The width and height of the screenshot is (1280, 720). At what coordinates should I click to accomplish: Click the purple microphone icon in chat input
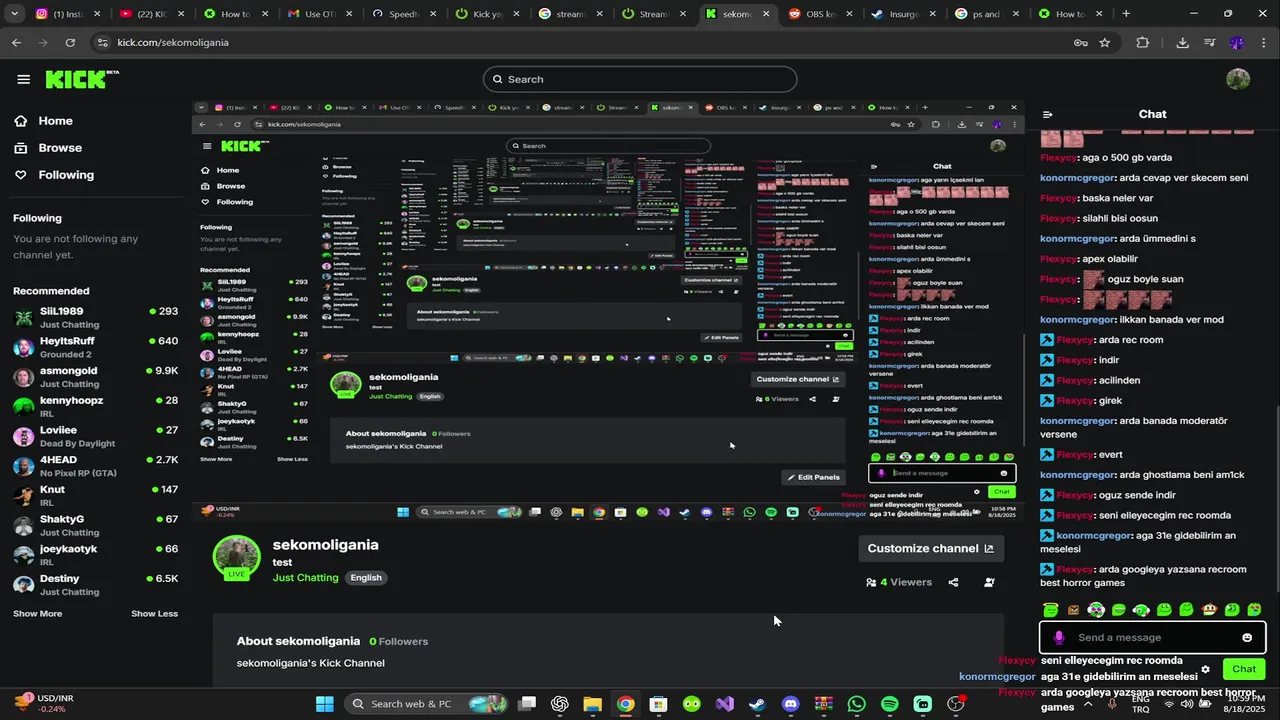[1058, 637]
